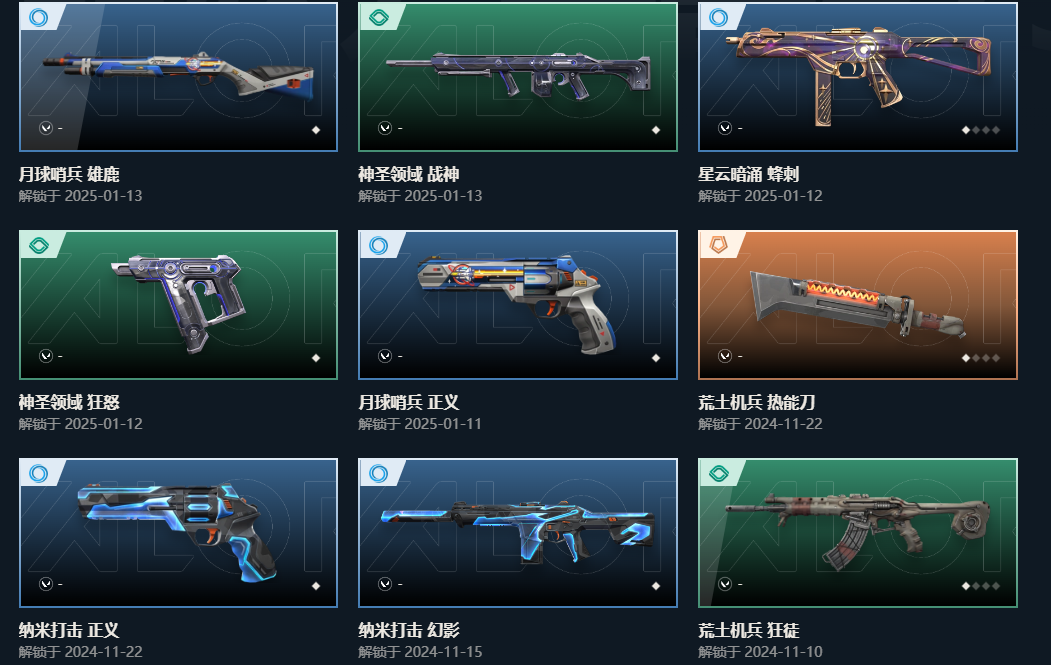
Task: Click 荒土机兵 热能刀 title text
Action: tap(756, 402)
